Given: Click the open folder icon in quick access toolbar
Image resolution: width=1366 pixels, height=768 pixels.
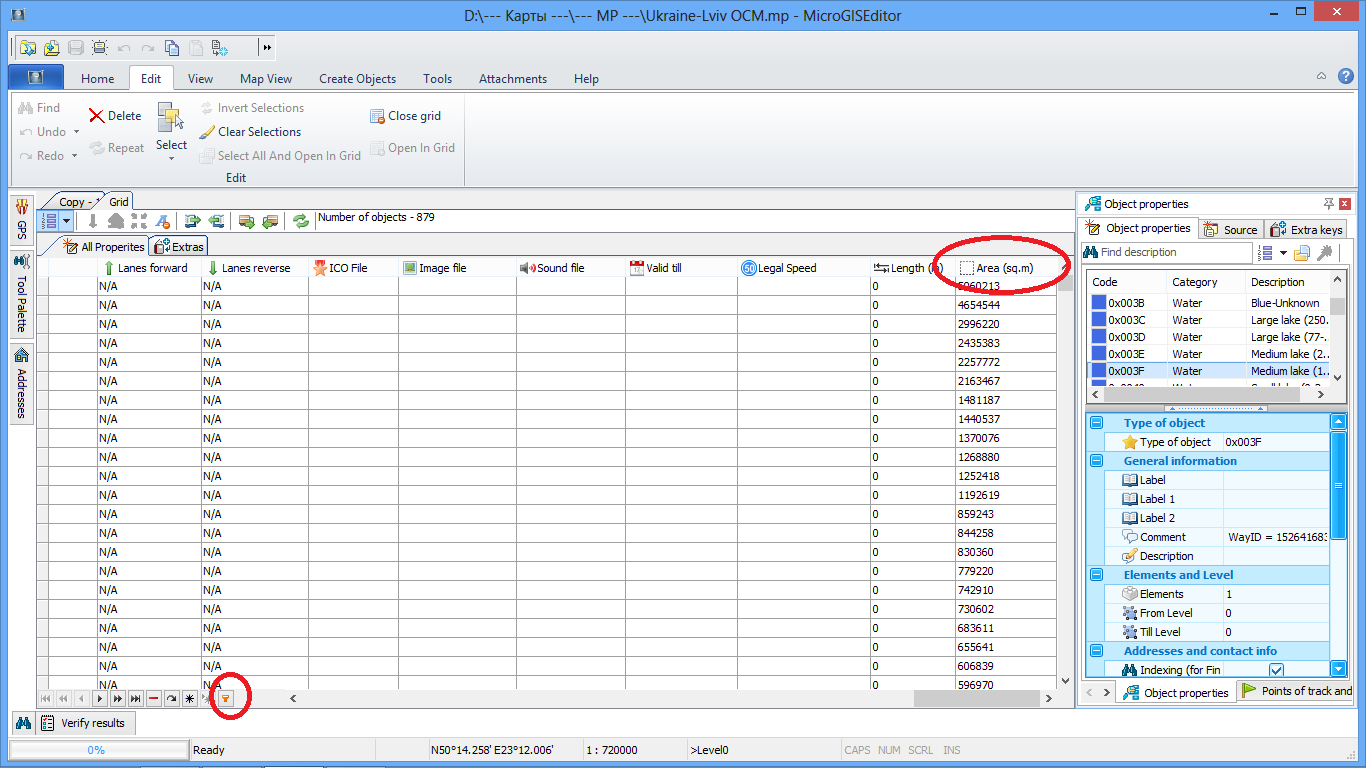Looking at the screenshot, I should 51,47.
